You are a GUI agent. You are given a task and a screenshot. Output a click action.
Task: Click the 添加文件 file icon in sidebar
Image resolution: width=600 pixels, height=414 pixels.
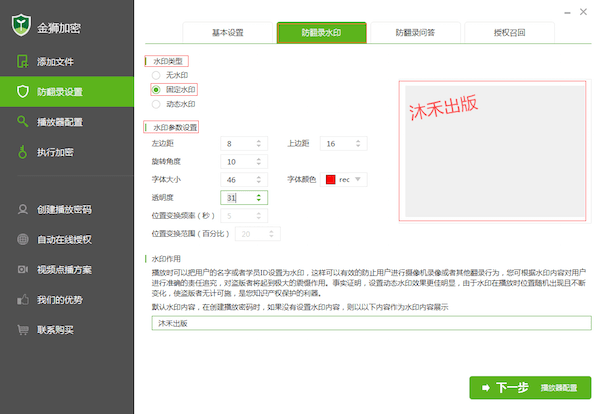pos(23,61)
